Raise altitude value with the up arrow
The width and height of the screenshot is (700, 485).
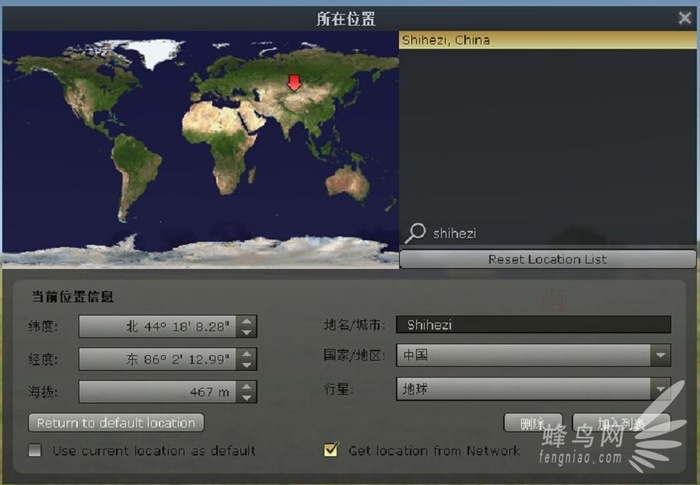248,386
